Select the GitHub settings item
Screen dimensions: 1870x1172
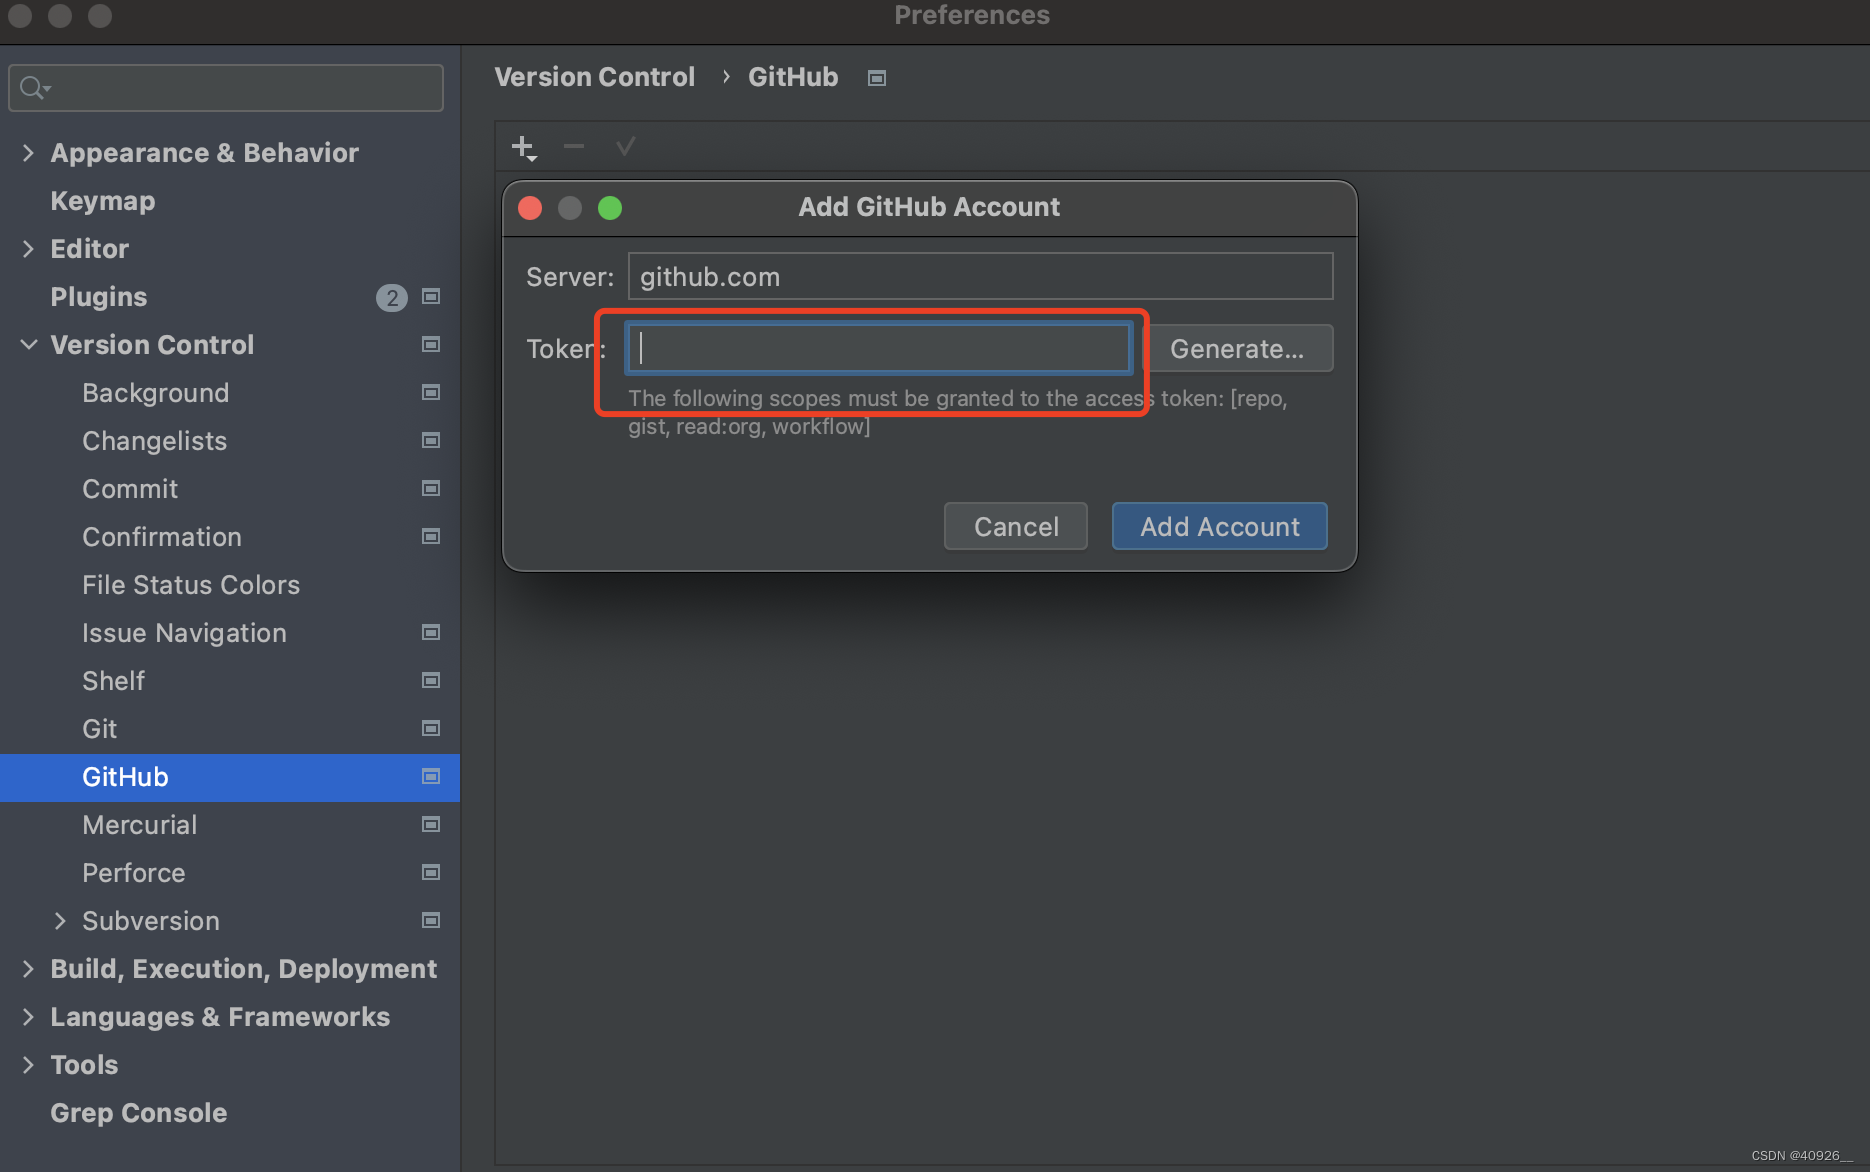click(230, 777)
